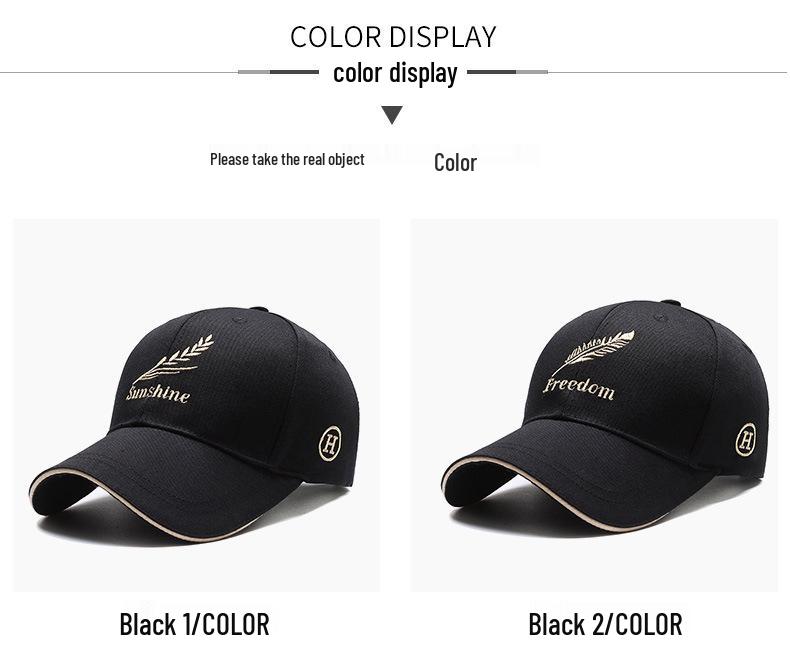Click the circled H logo on right cap
This screenshot has height=649, width=790.
[746, 439]
